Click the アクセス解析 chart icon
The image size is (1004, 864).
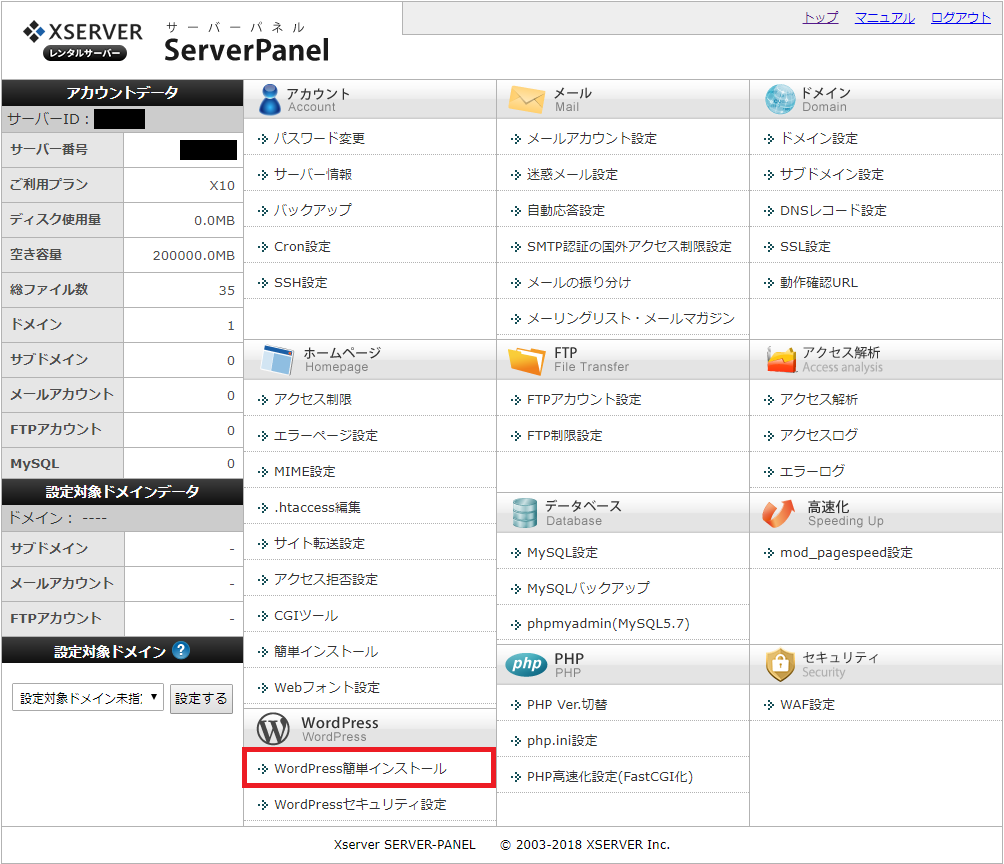pos(781,359)
